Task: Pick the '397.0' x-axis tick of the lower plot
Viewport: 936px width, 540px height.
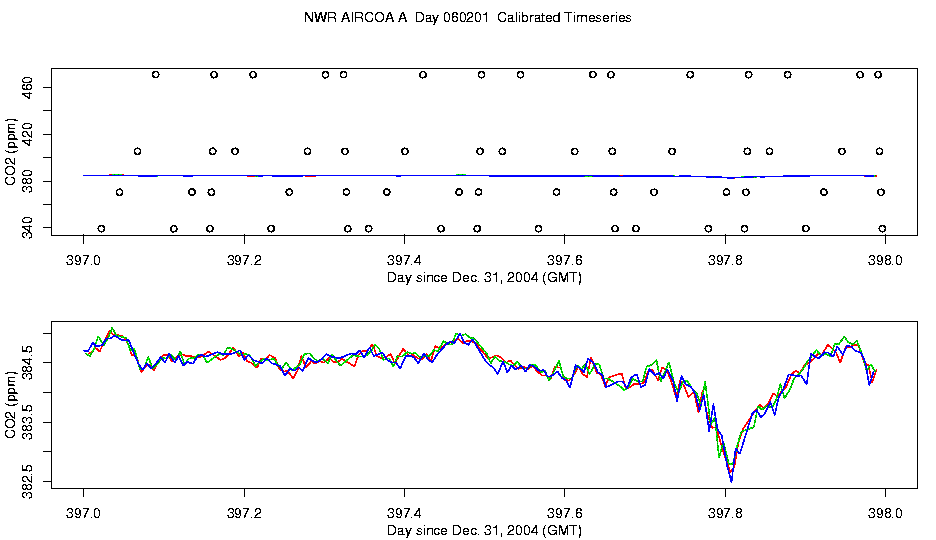Action: pyautogui.click(x=84, y=513)
